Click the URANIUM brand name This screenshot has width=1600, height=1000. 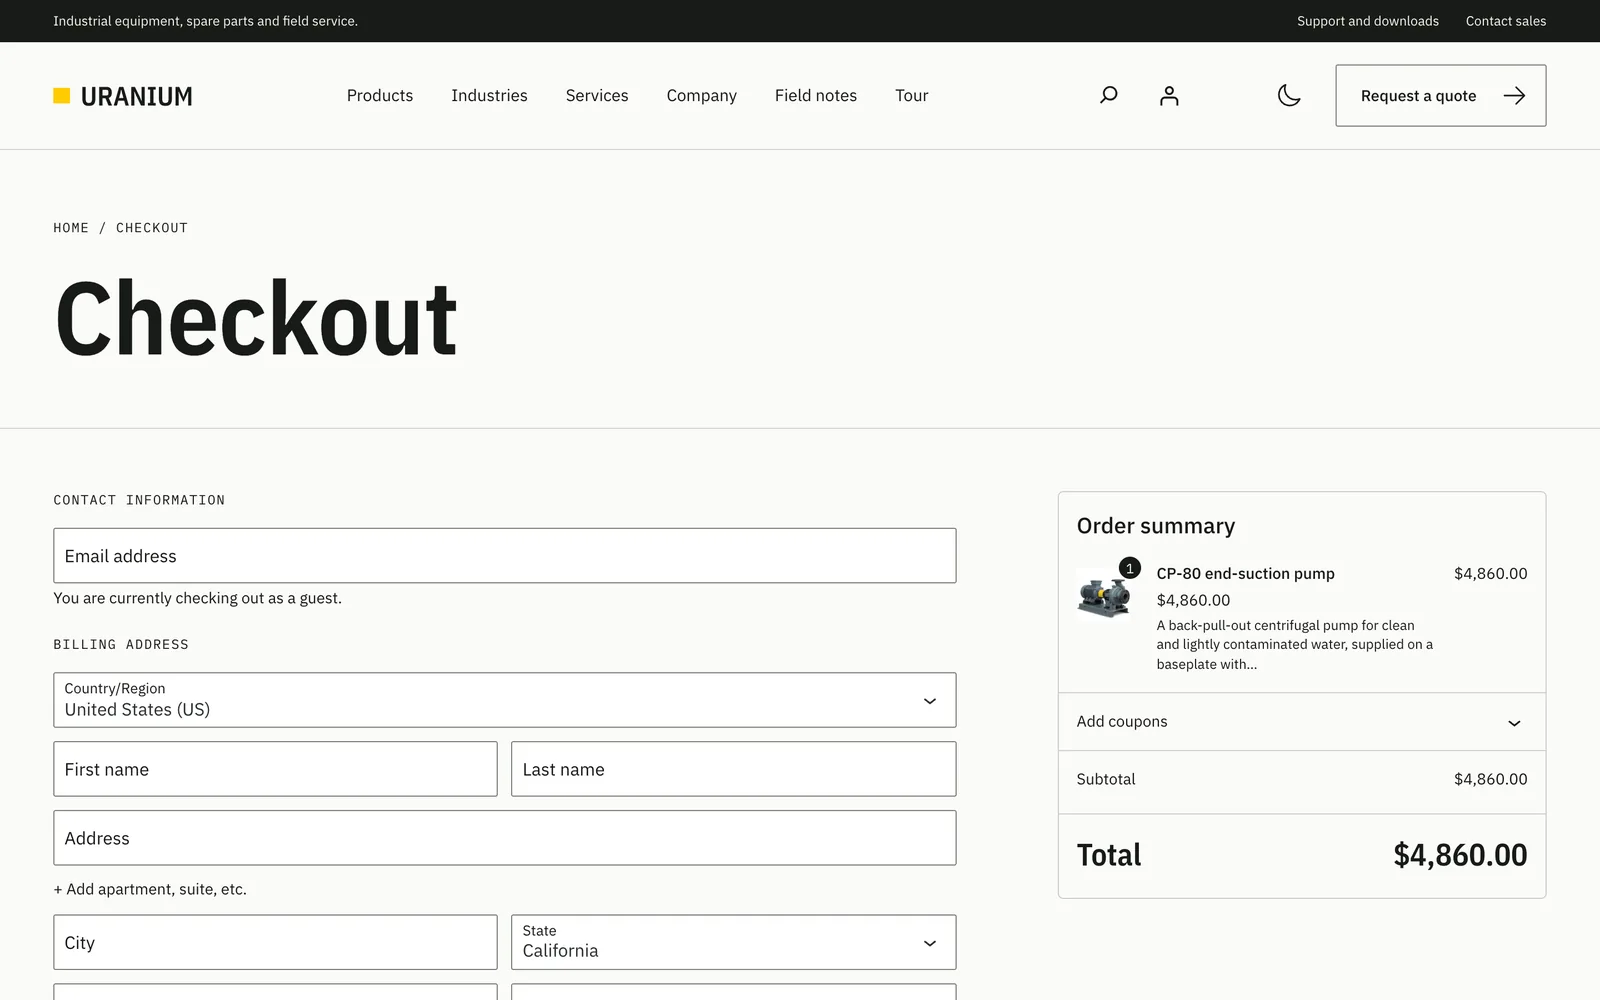click(x=137, y=97)
